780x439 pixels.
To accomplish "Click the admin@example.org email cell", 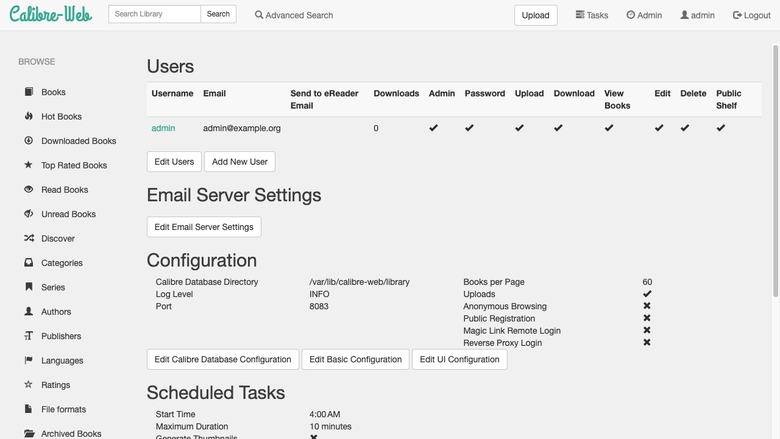I will (x=242, y=128).
